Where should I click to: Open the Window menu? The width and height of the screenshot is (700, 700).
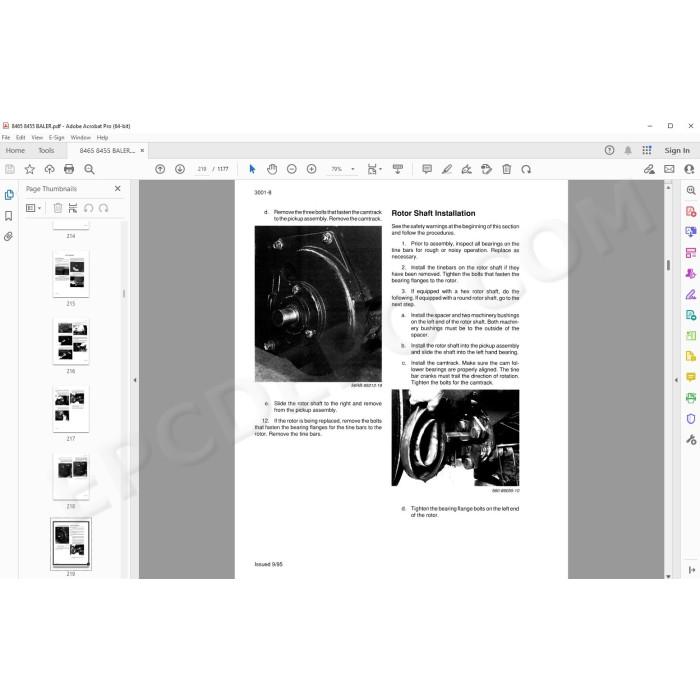(x=80, y=138)
